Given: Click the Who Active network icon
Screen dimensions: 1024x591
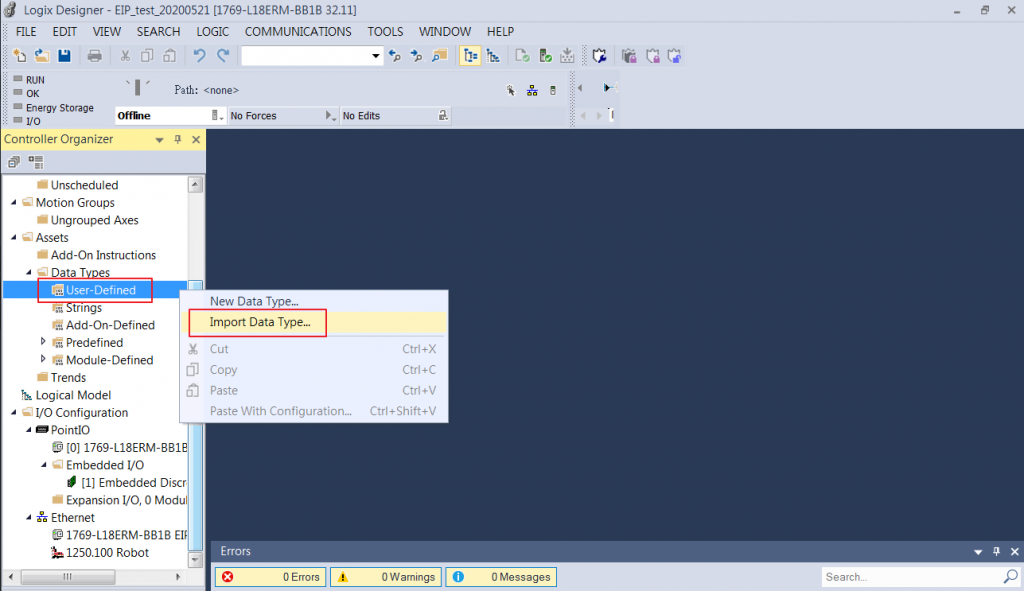Looking at the screenshot, I should (x=532, y=90).
